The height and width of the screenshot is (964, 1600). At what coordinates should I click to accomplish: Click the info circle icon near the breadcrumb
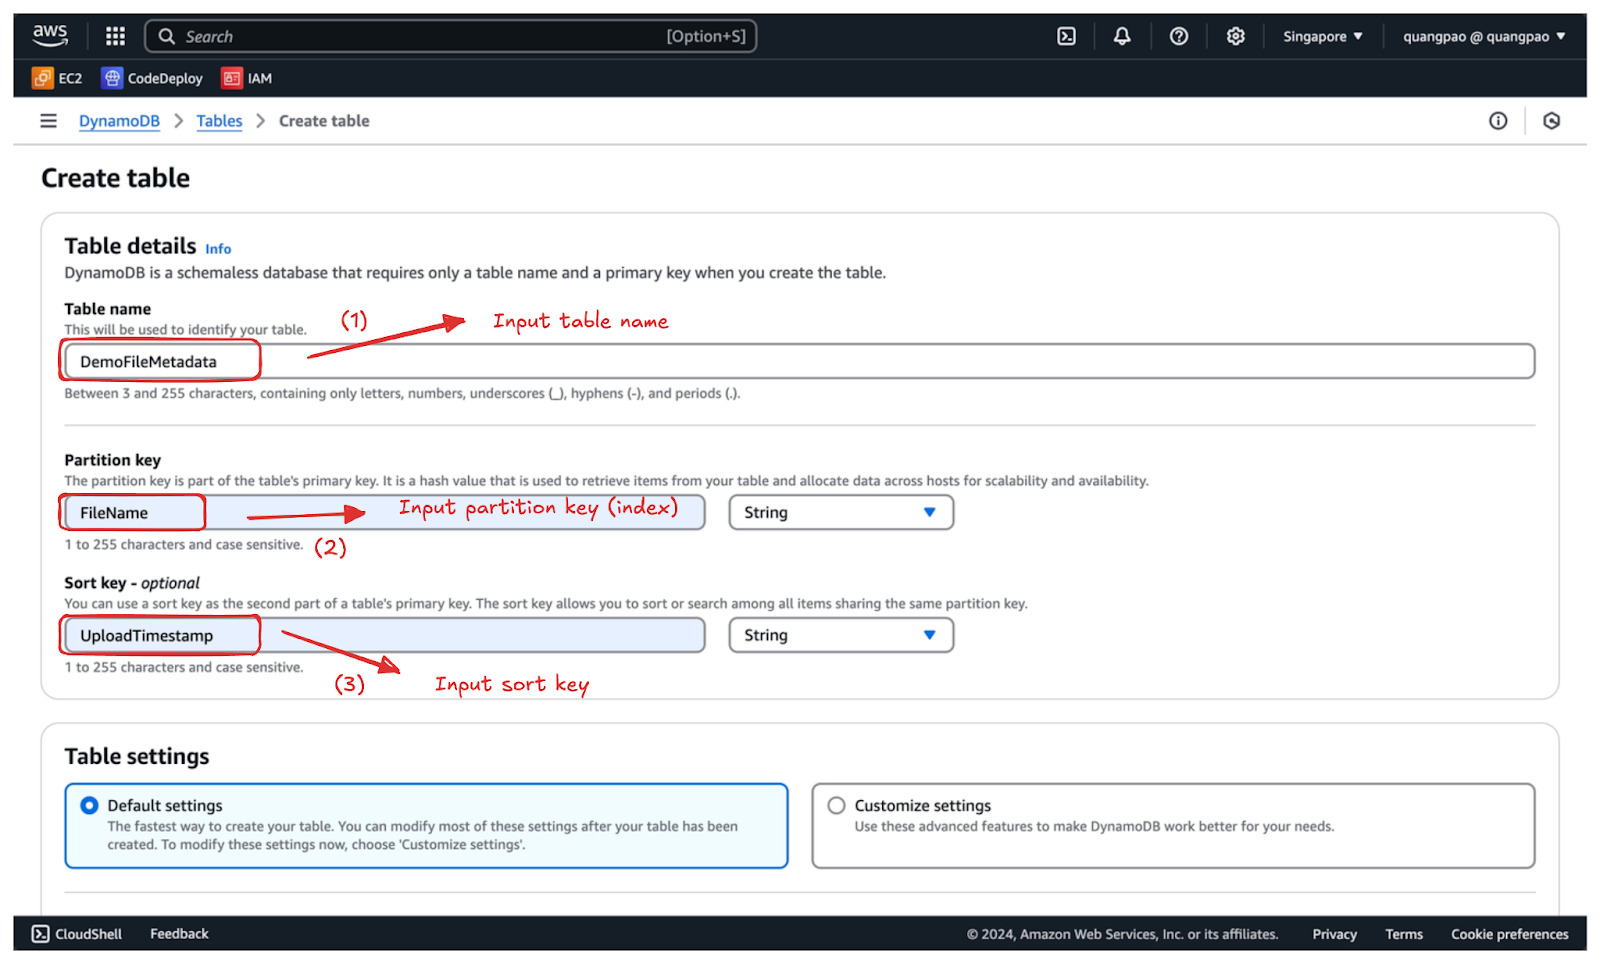click(x=1497, y=120)
